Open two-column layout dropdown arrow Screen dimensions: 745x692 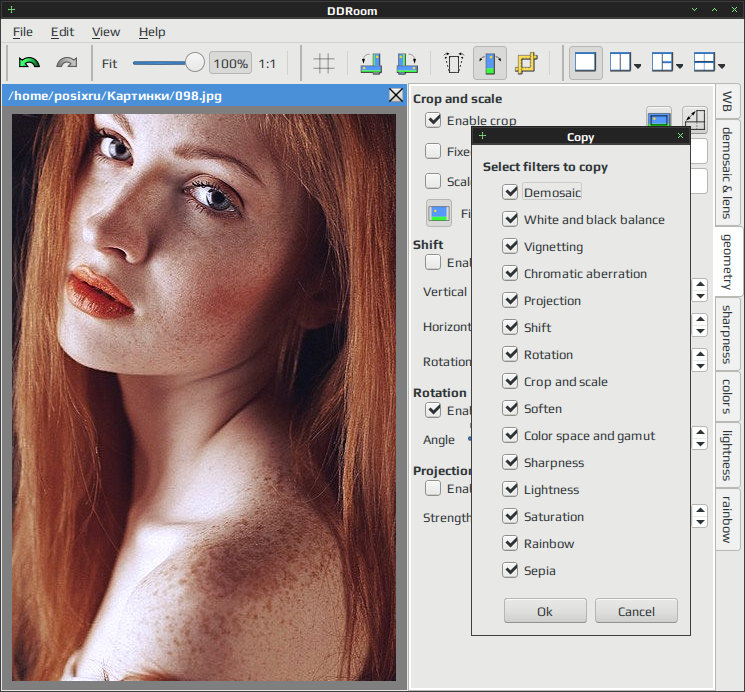click(x=638, y=66)
